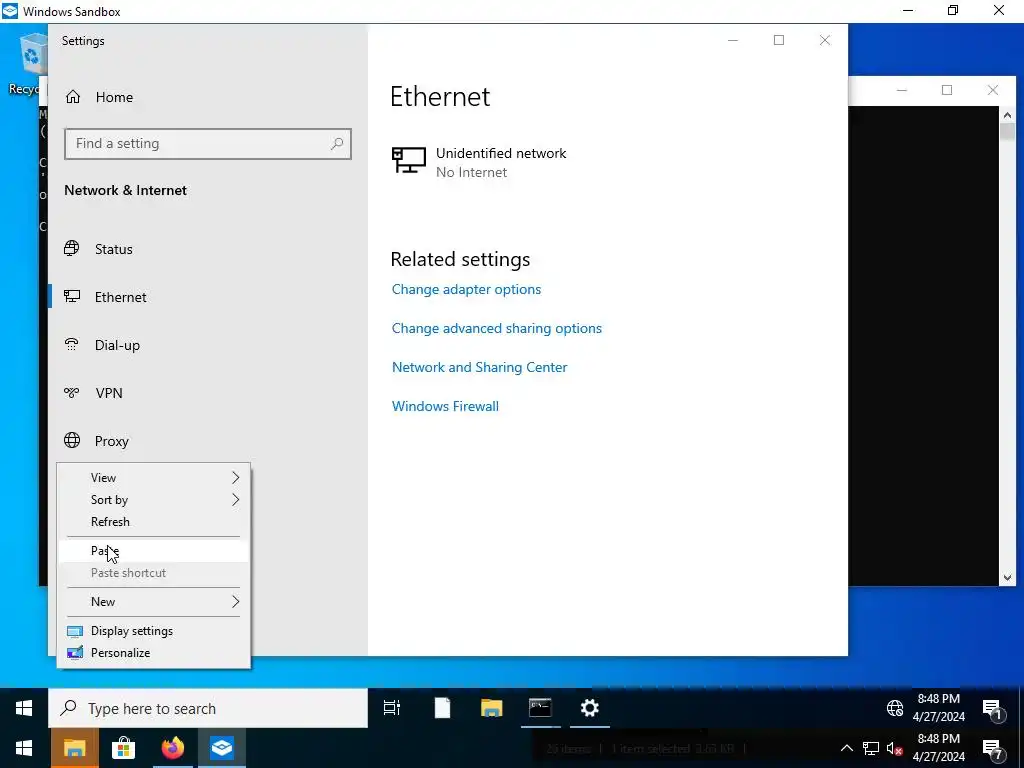The width and height of the screenshot is (1024, 768).
Task: Click the Type here to search box
Action: (208, 709)
